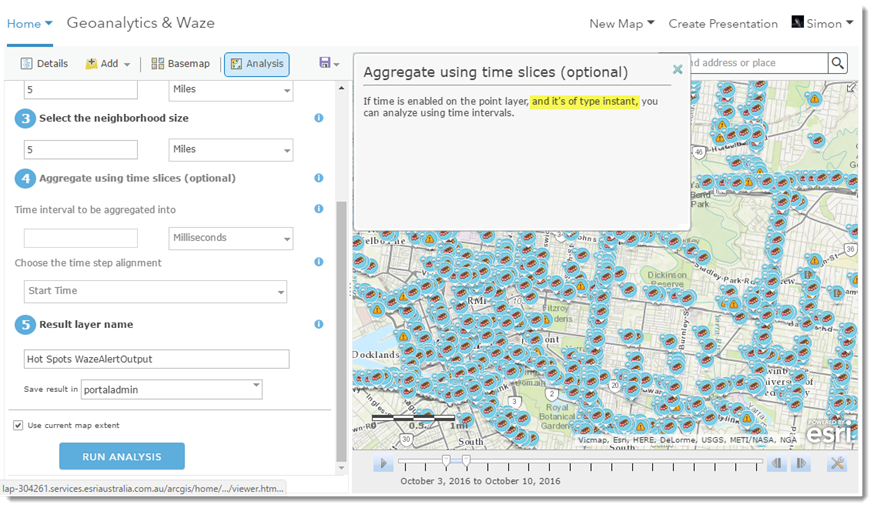
Task: Toggle the Analysis button
Action: click(257, 64)
